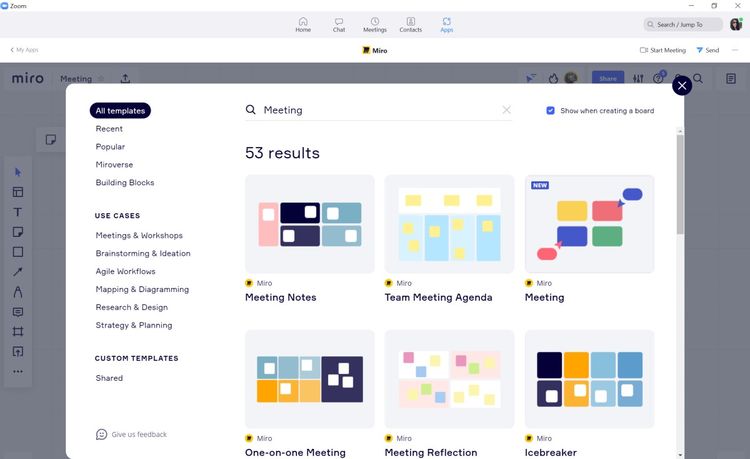
Task: Click Zoom Search / Jump To field
Action: 683,24
